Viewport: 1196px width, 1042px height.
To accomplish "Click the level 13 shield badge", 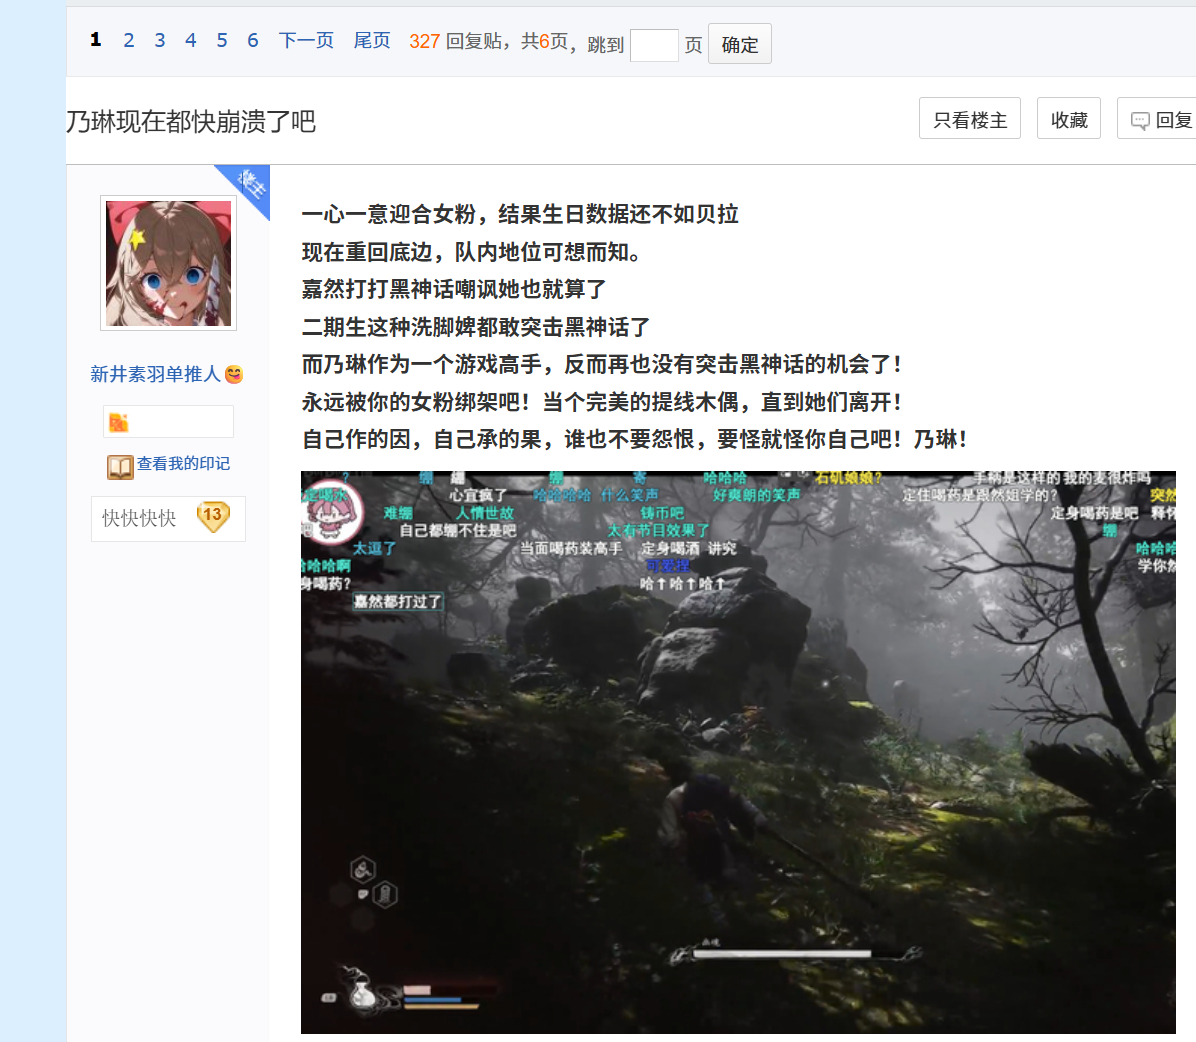I will [x=213, y=517].
